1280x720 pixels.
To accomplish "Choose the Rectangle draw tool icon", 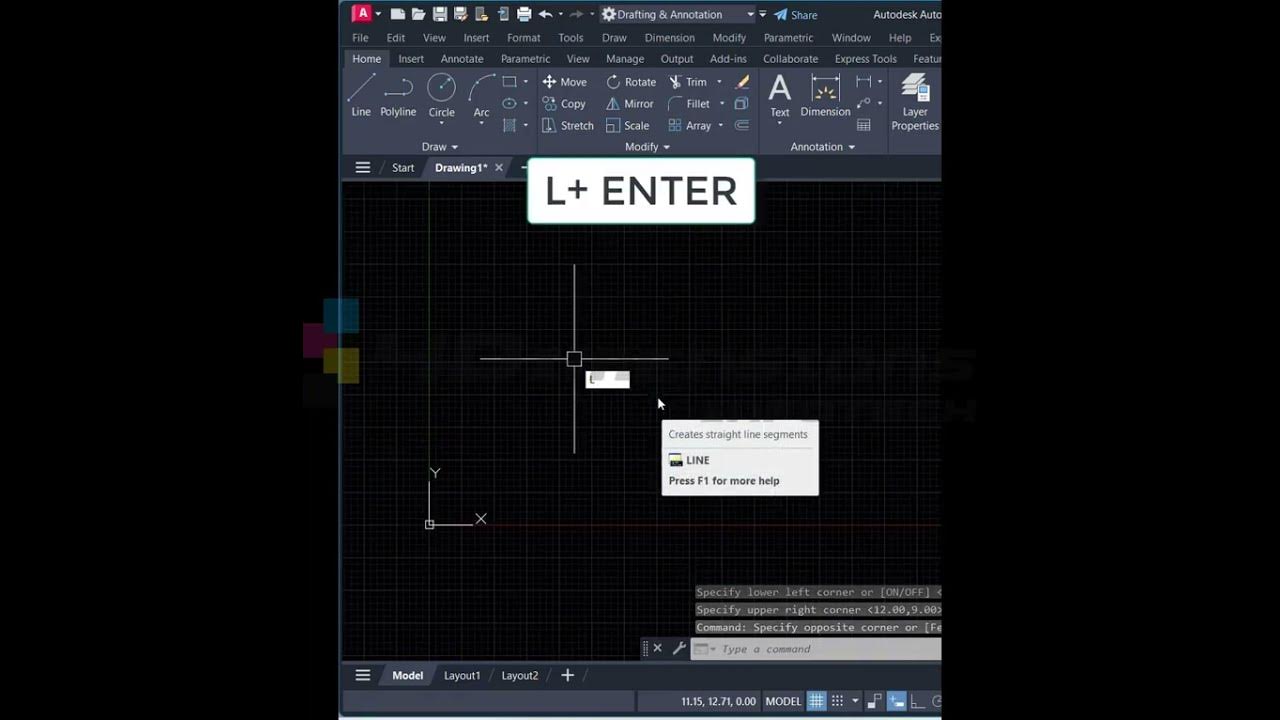I will tap(510, 82).
